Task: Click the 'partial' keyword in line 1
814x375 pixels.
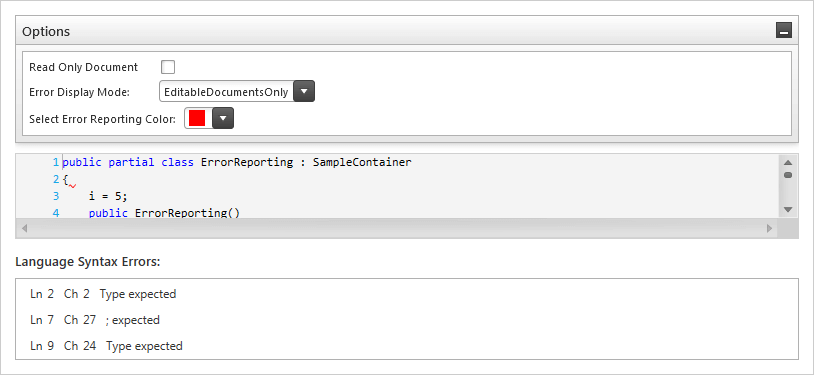Action: (x=131, y=162)
